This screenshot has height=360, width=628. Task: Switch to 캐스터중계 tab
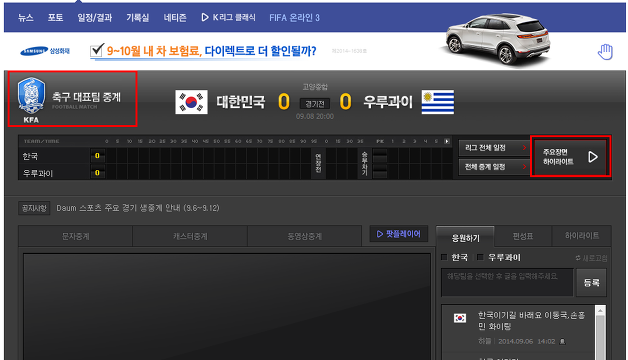[190, 236]
